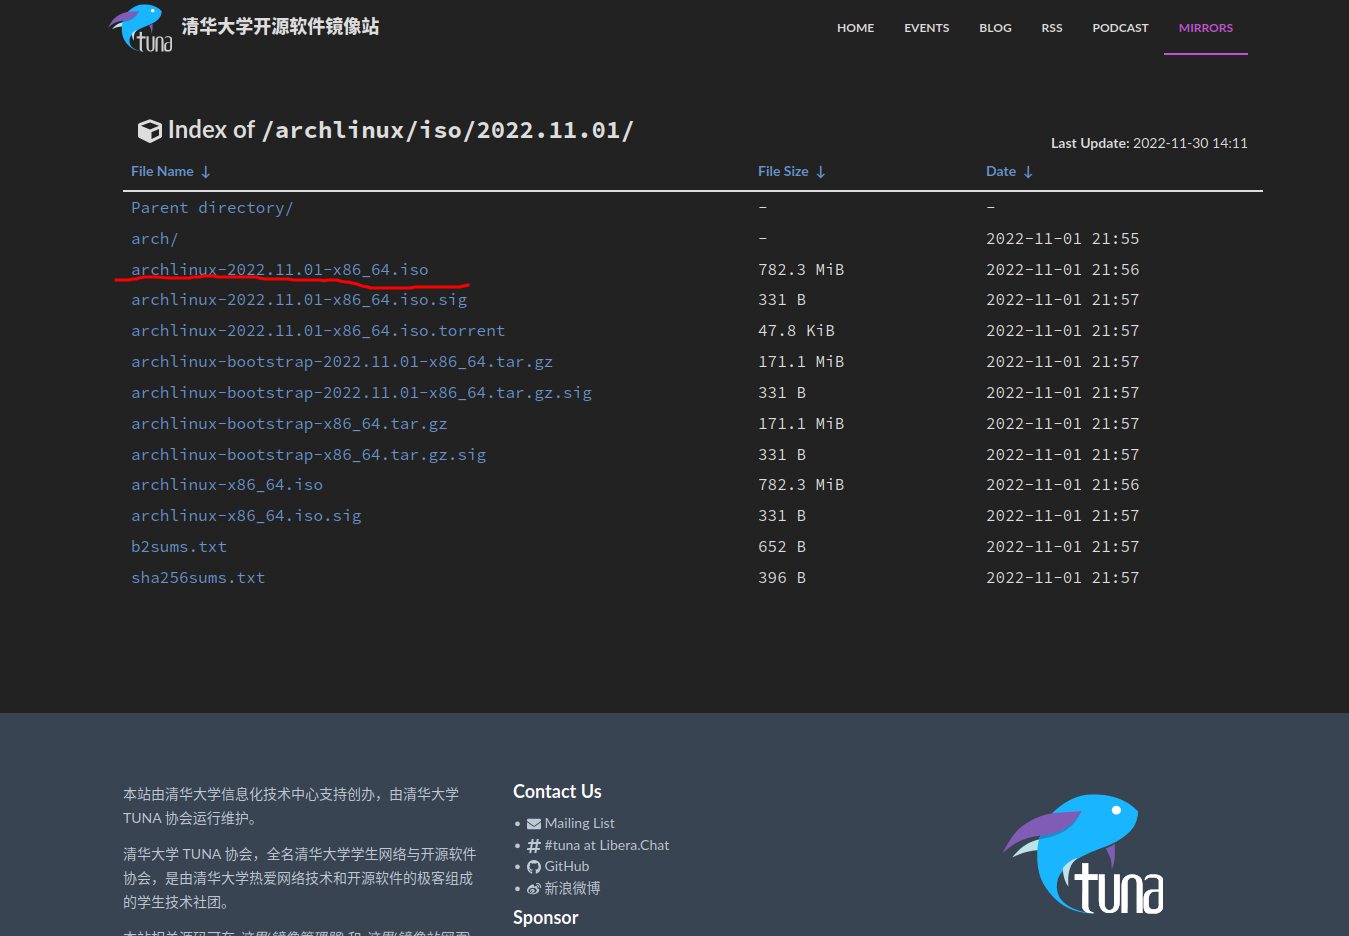1349x936 pixels.
Task: Click the GitHub octocat icon
Action: 533,867
